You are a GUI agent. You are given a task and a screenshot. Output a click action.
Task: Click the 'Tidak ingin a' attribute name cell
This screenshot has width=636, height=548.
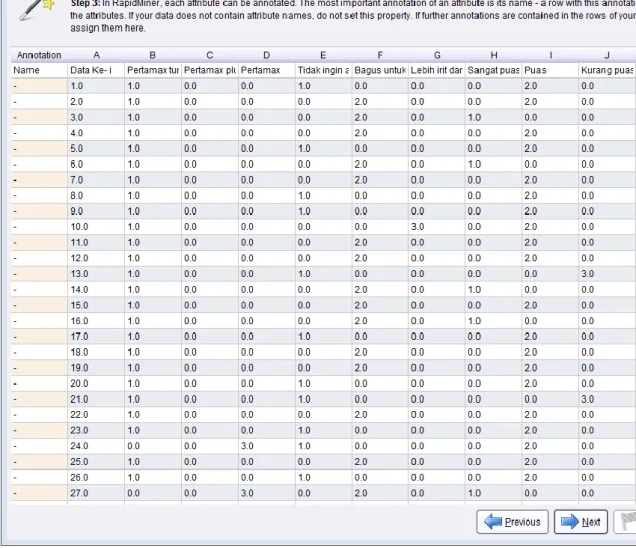point(323,70)
